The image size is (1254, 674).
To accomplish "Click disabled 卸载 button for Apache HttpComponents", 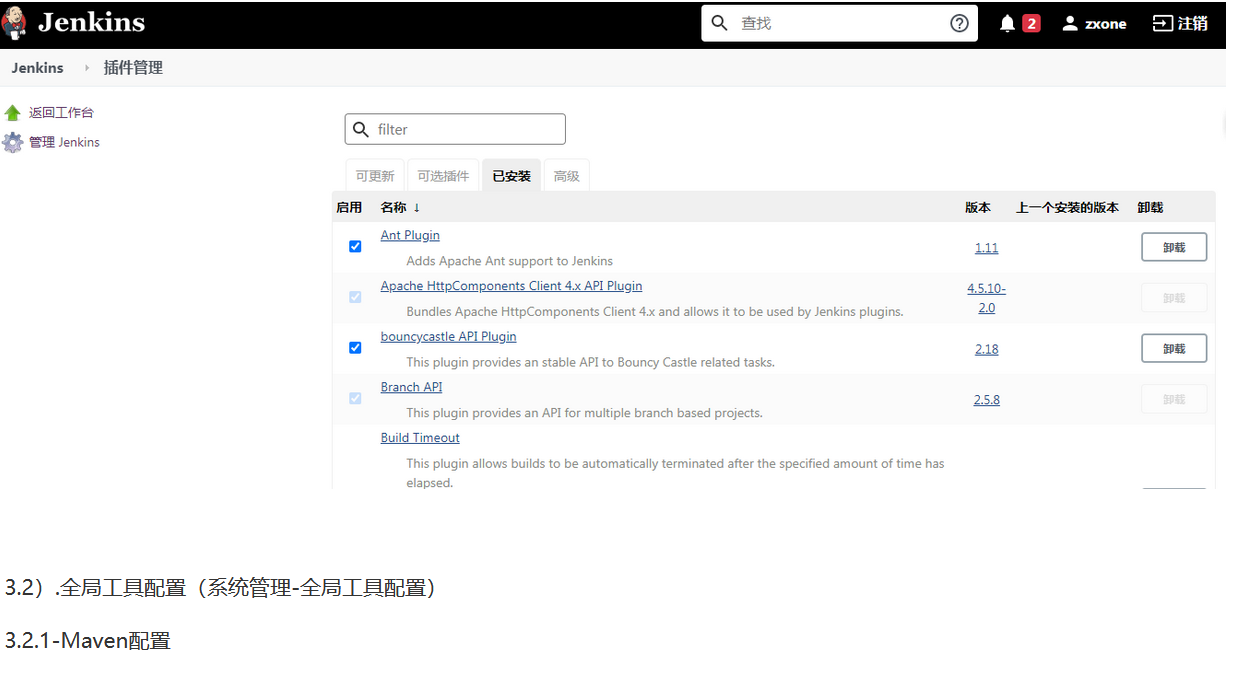I will click(x=1174, y=298).
